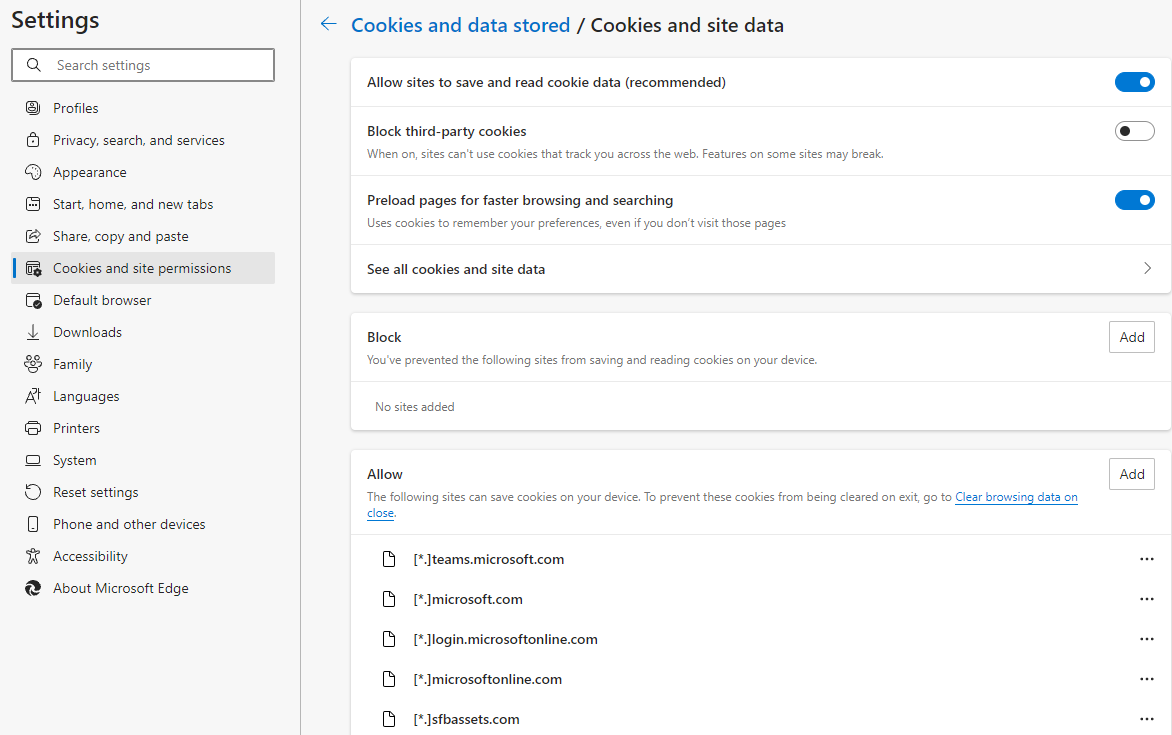The width and height of the screenshot is (1172, 735).
Task: Open the Clear browsing data on close link
Action: click(1016, 497)
